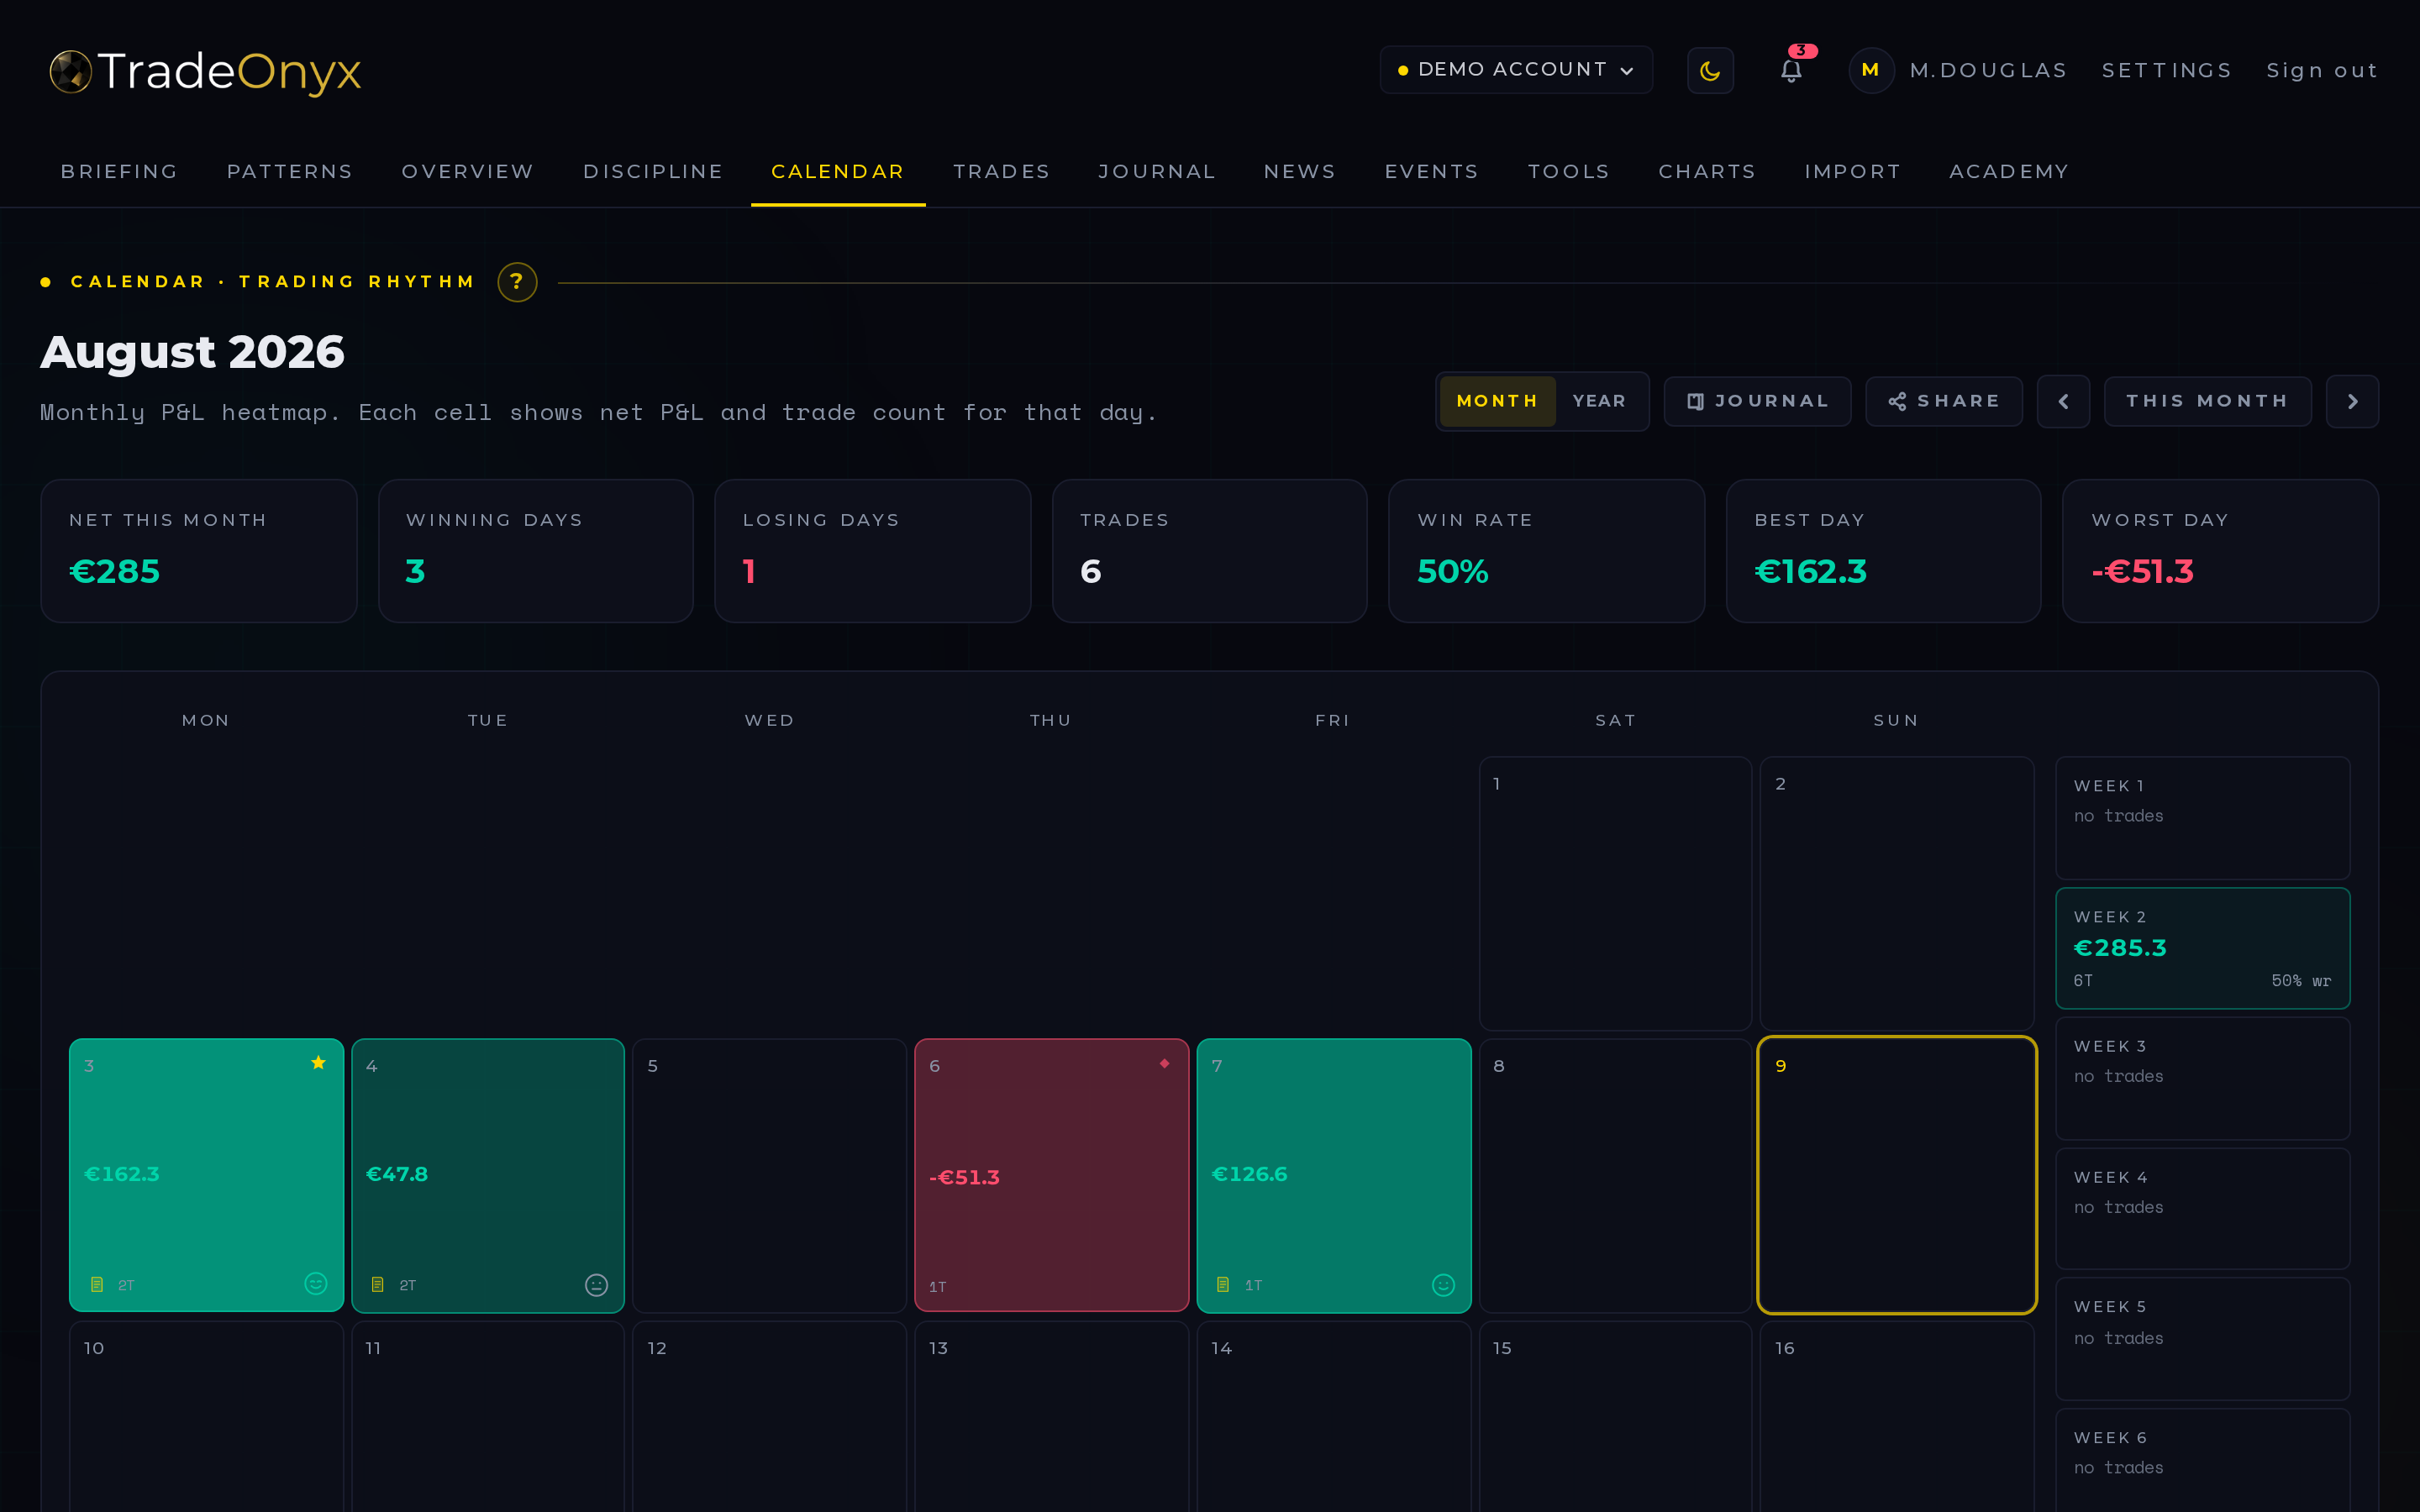Viewport: 2420px width, 1512px height.
Task: Go to next month arrow
Action: (x=2352, y=401)
